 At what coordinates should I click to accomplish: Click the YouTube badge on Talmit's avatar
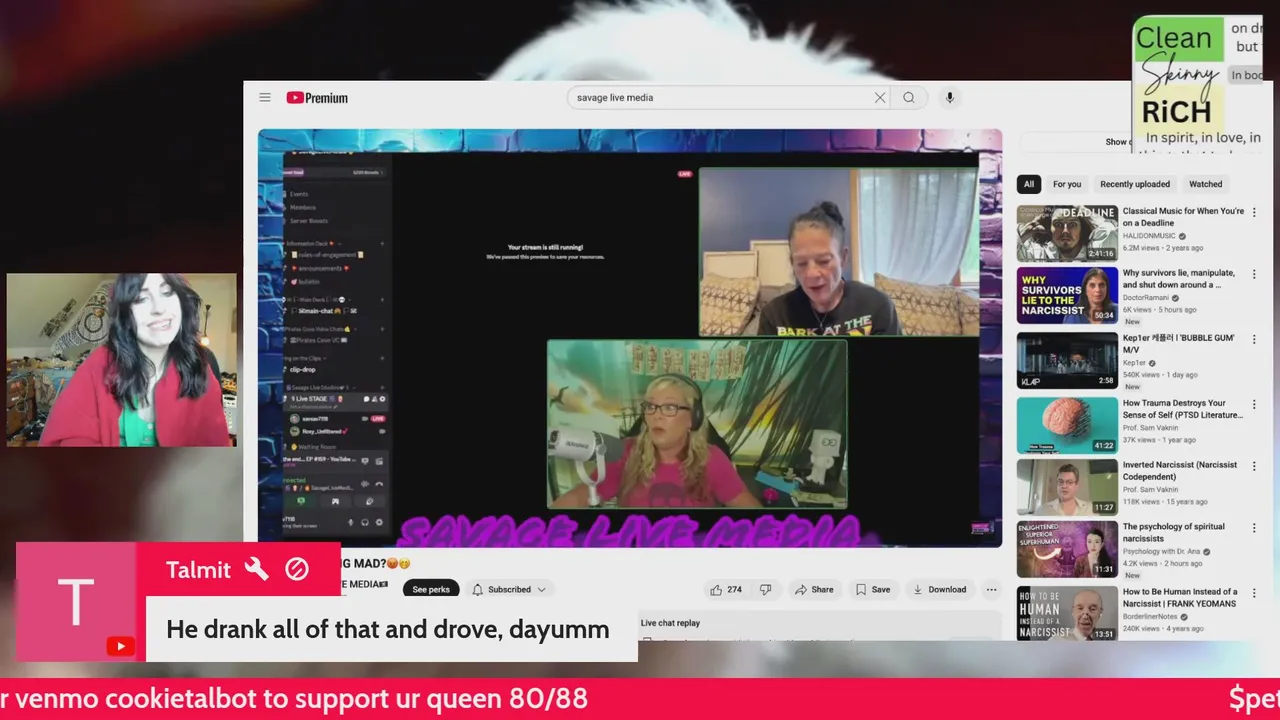point(120,646)
